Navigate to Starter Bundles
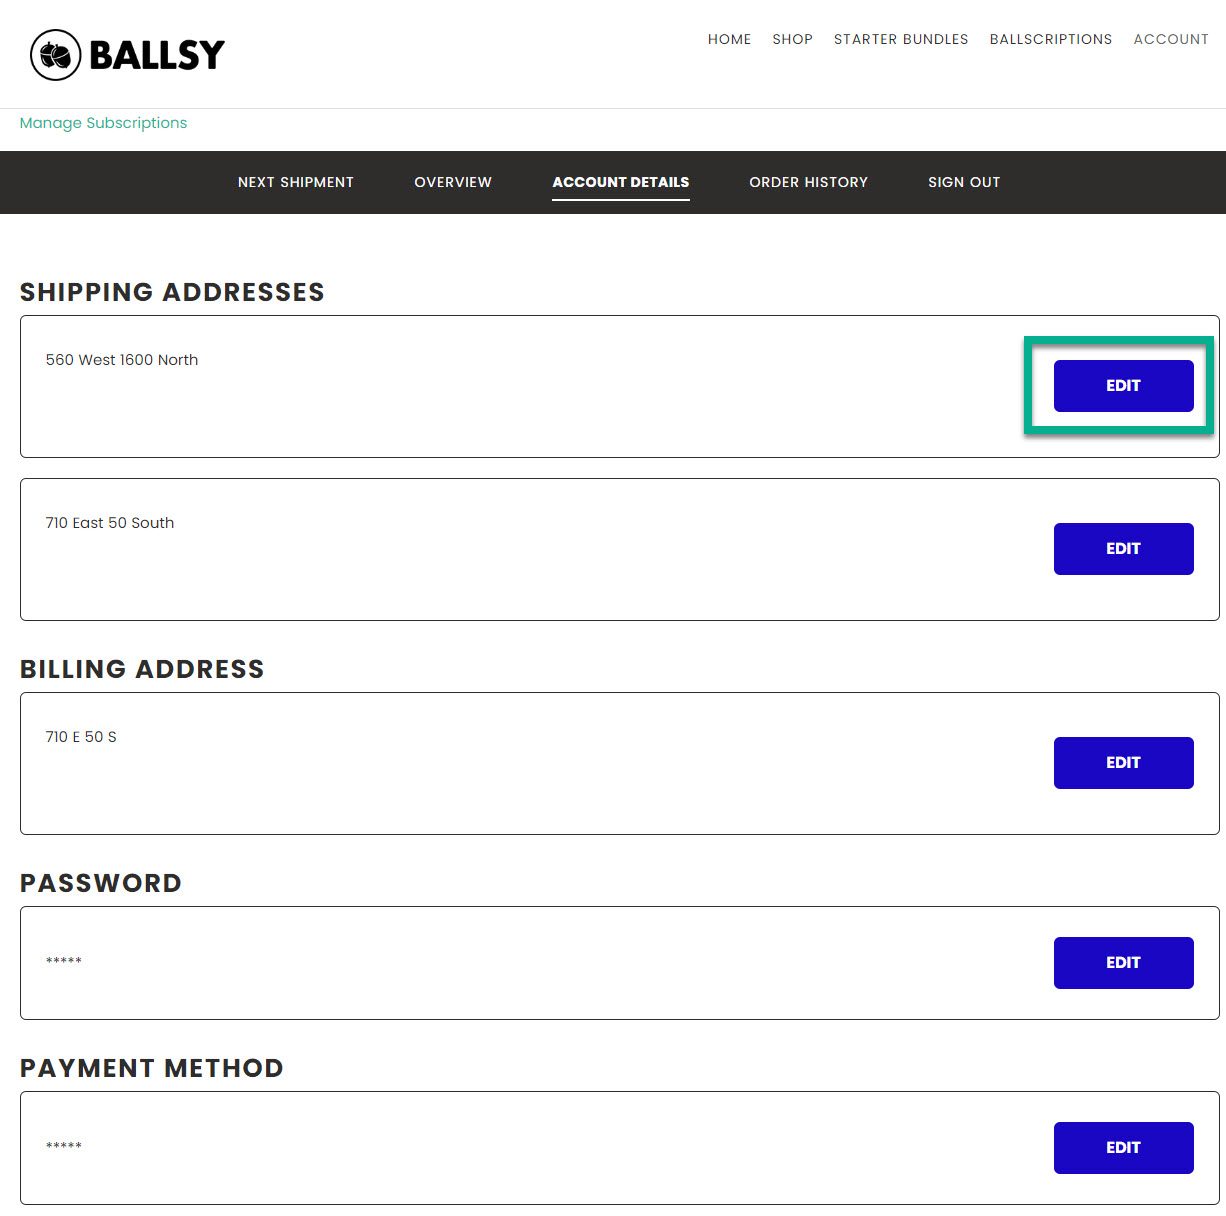The image size is (1226, 1216). (901, 39)
